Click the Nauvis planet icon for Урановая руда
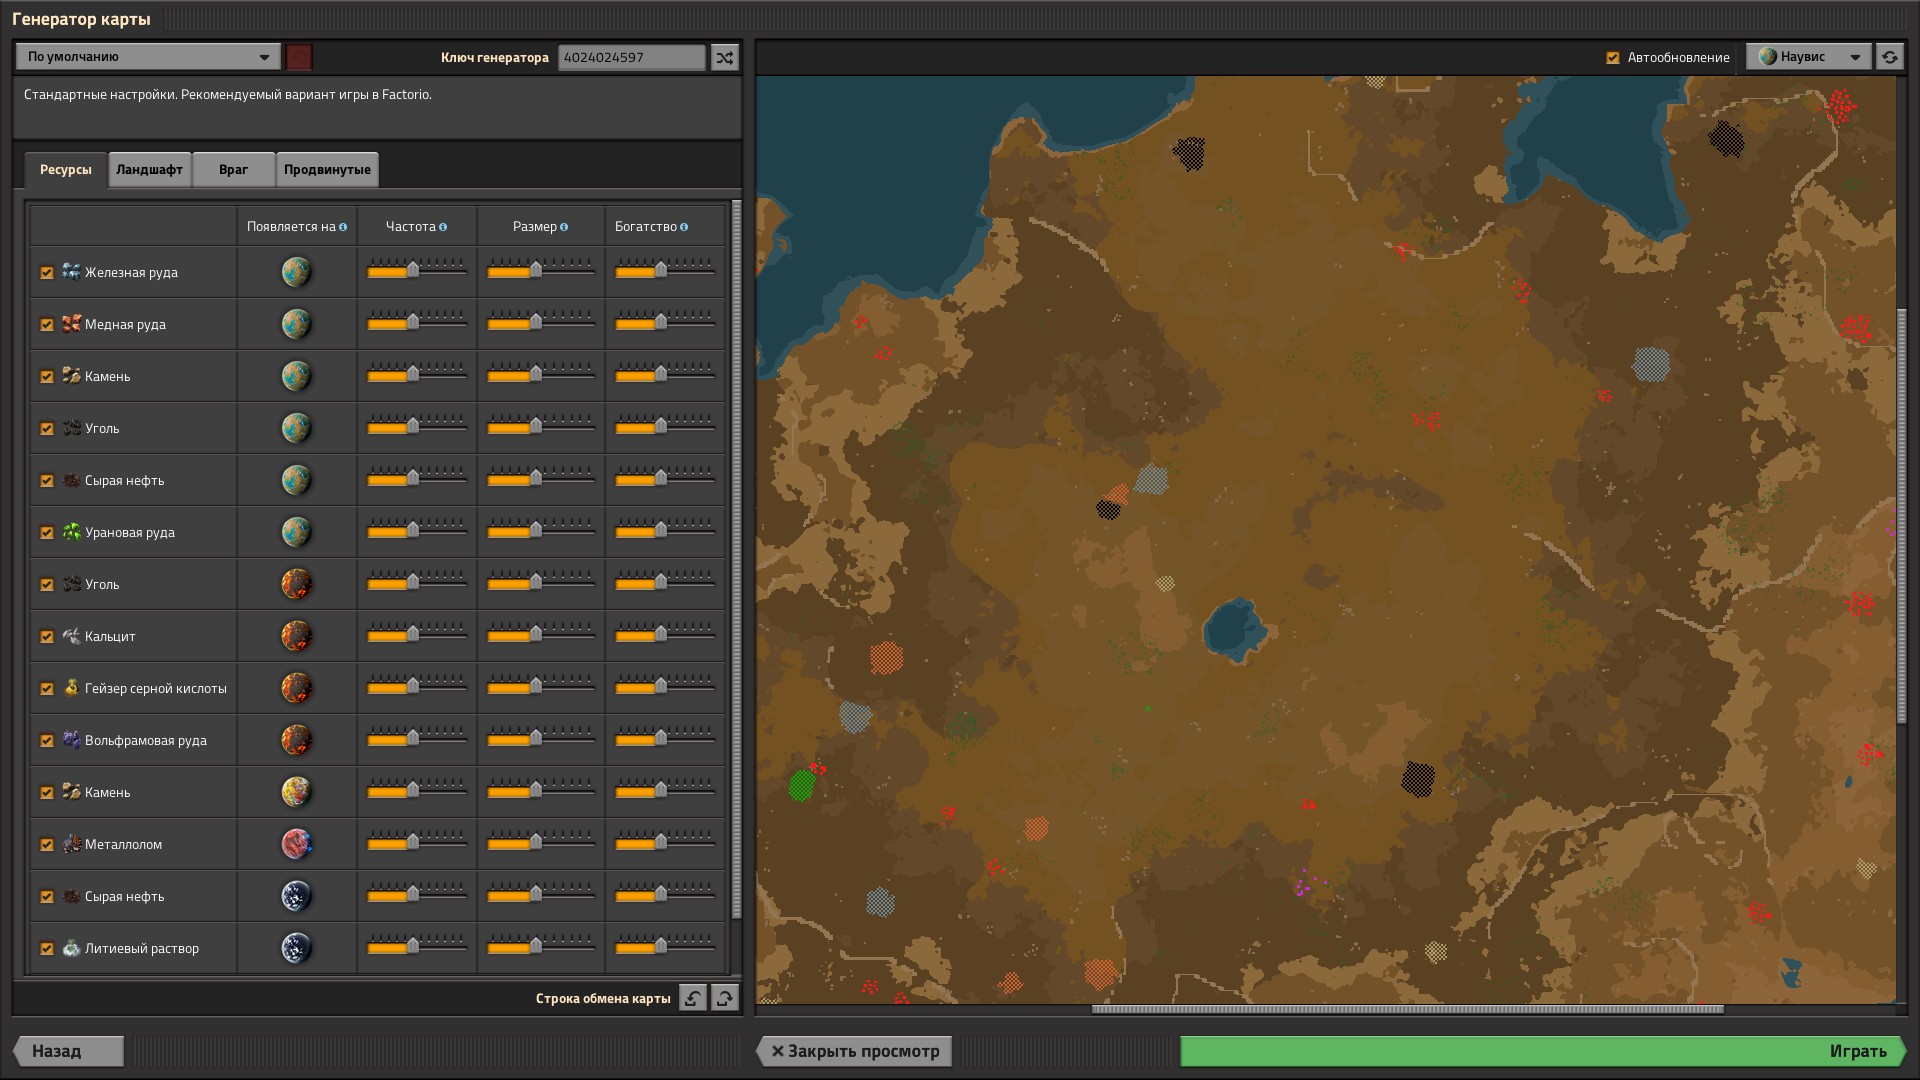The height and width of the screenshot is (1080, 1920). click(296, 532)
